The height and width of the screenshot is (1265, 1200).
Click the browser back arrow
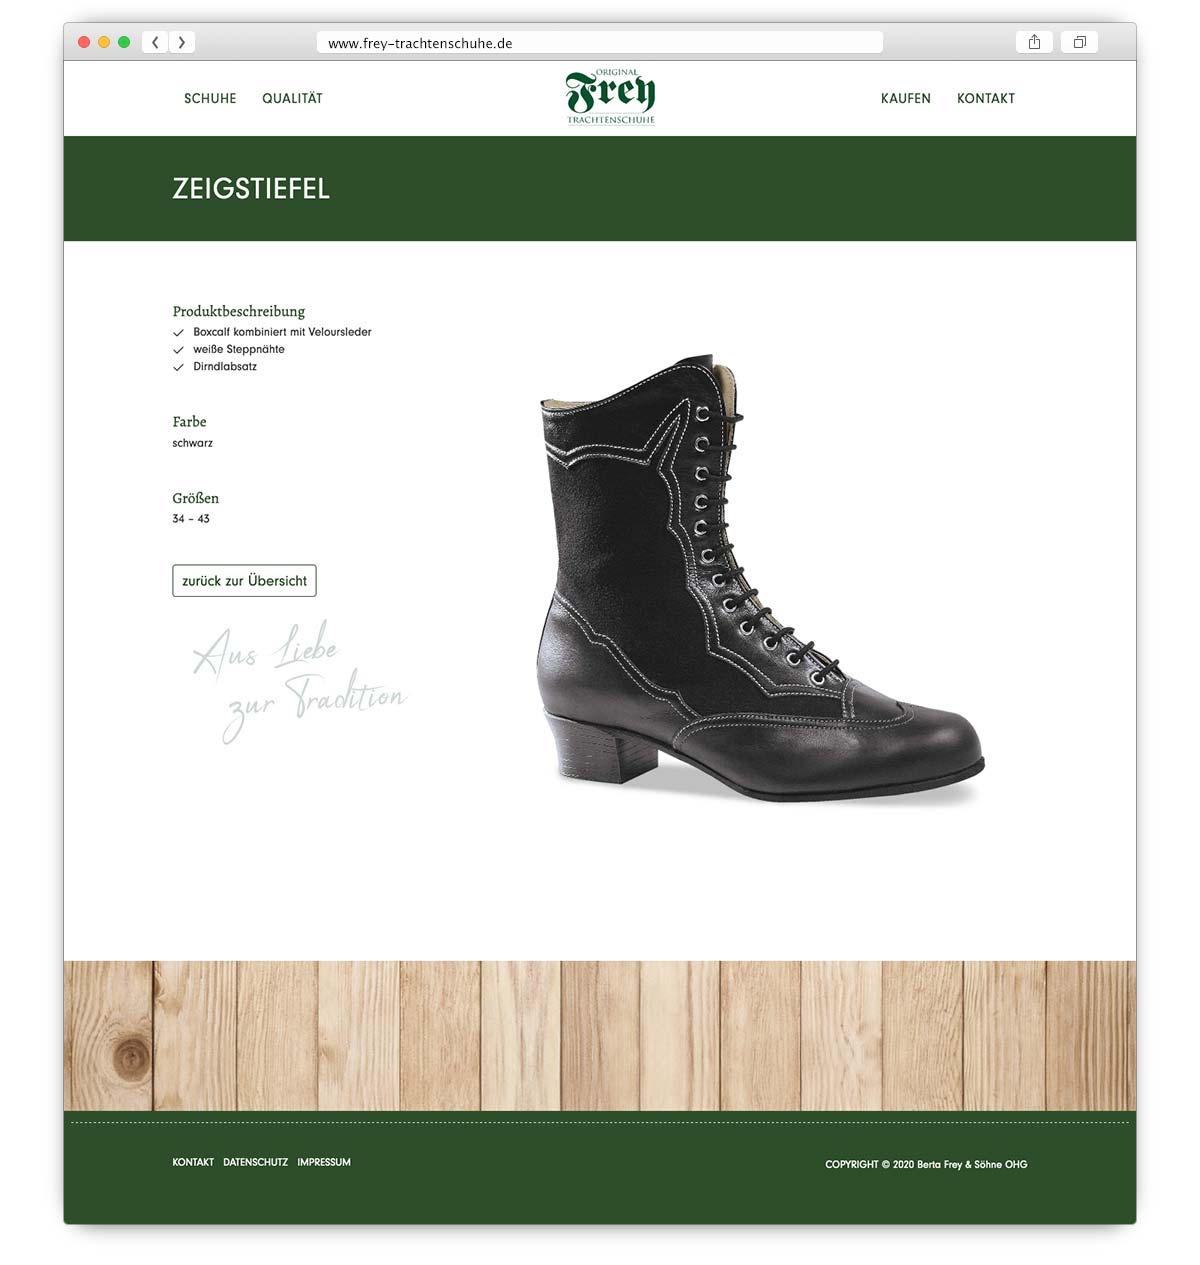(155, 42)
